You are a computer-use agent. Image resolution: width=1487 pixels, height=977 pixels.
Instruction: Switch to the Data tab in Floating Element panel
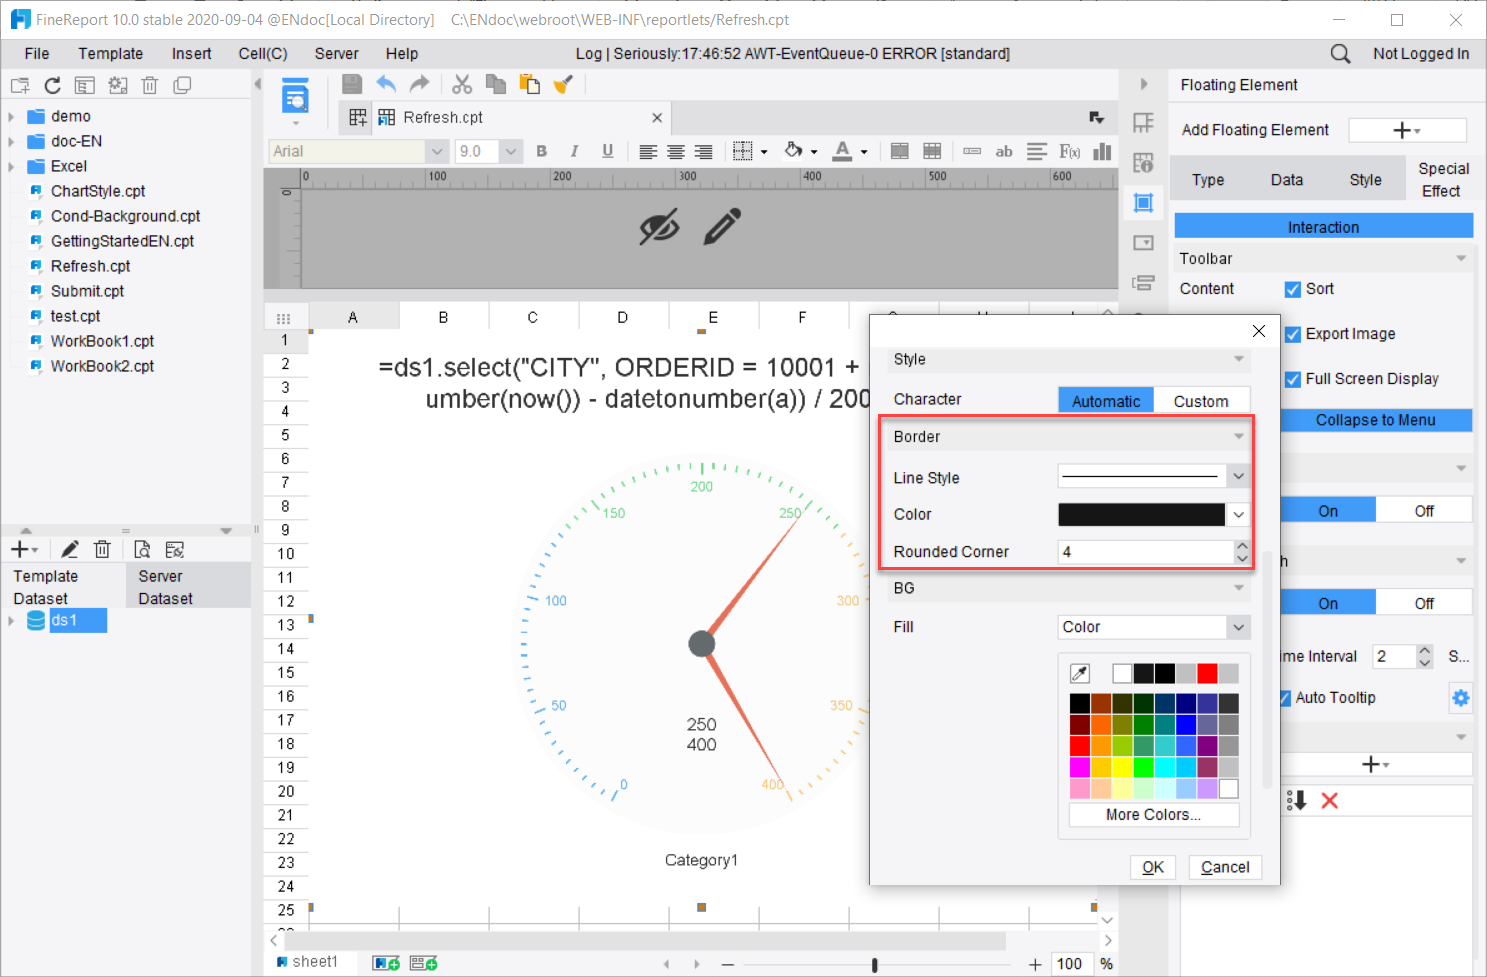(1286, 180)
